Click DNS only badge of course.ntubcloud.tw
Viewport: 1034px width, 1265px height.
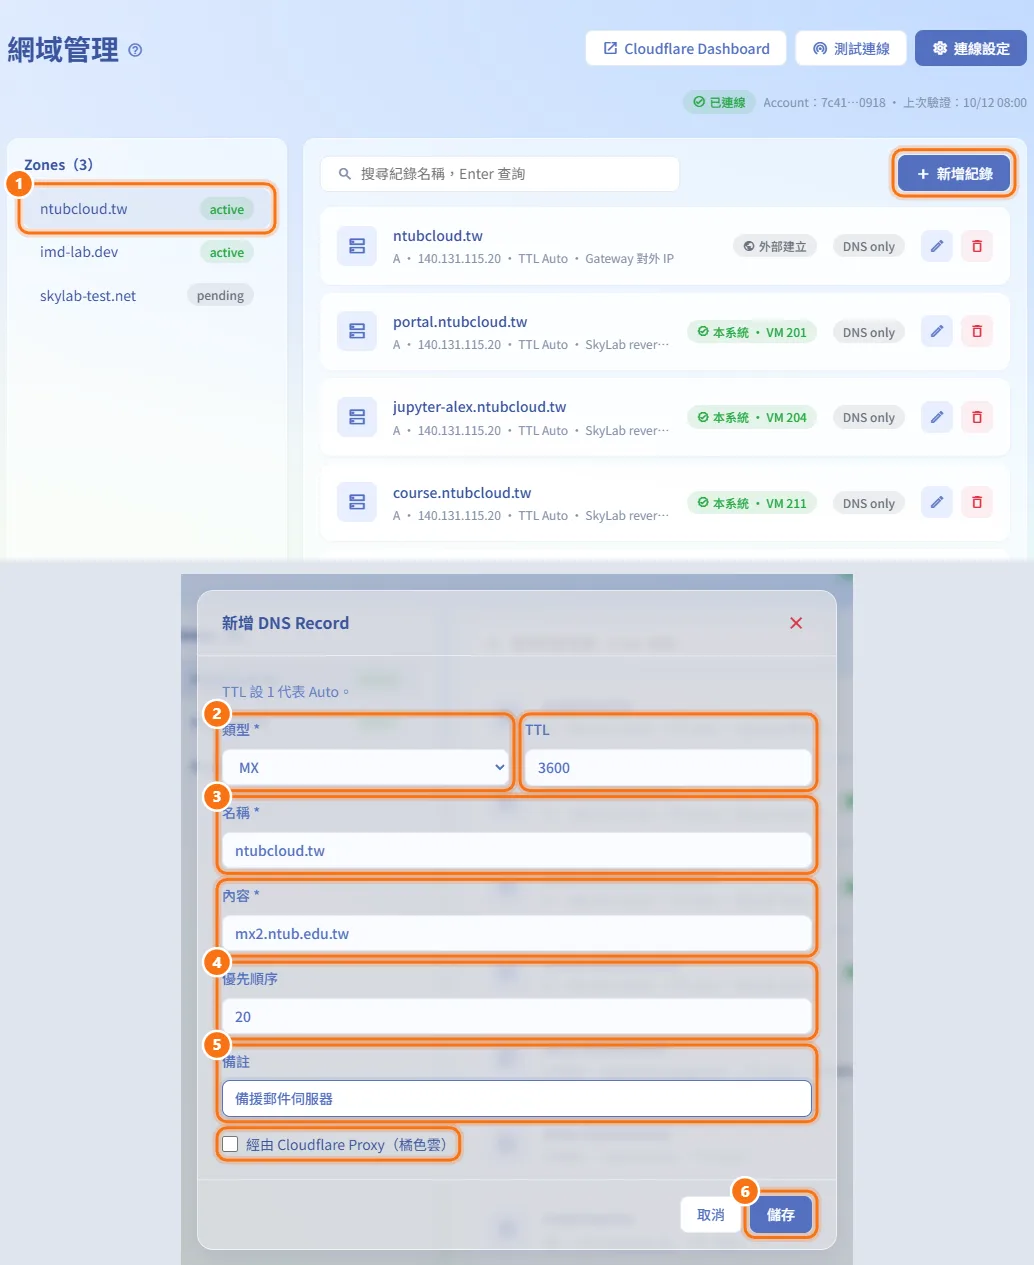click(869, 503)
